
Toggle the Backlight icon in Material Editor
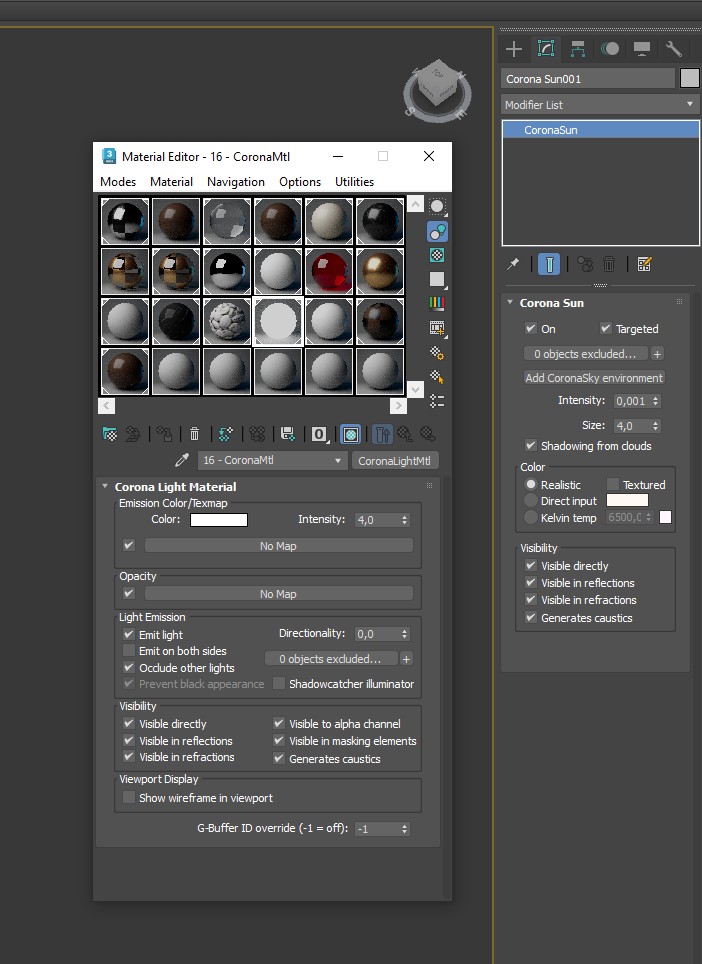click(x=437, y=231)
